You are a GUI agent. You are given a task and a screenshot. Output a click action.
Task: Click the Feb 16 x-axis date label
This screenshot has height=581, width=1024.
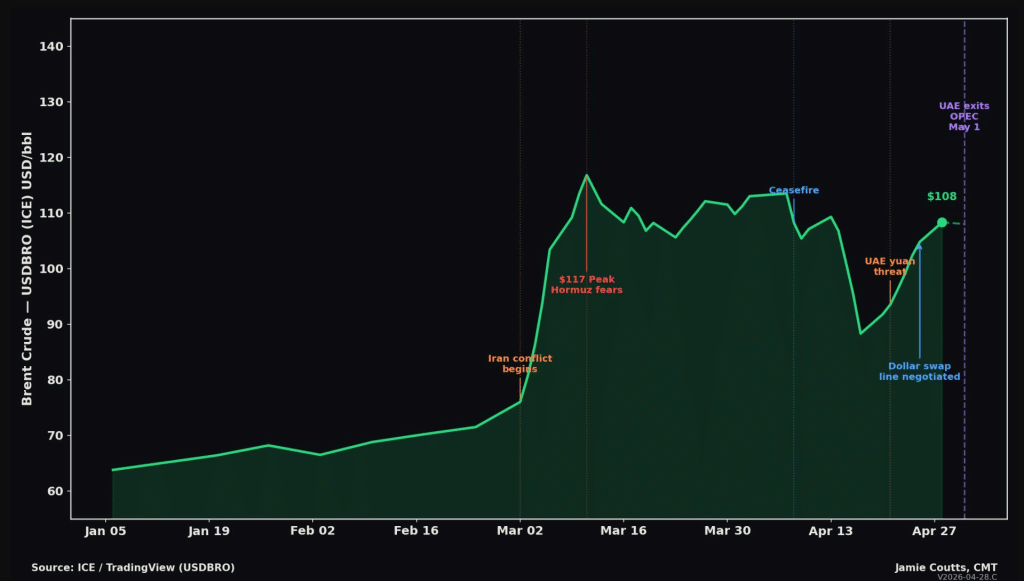[416, 531]
